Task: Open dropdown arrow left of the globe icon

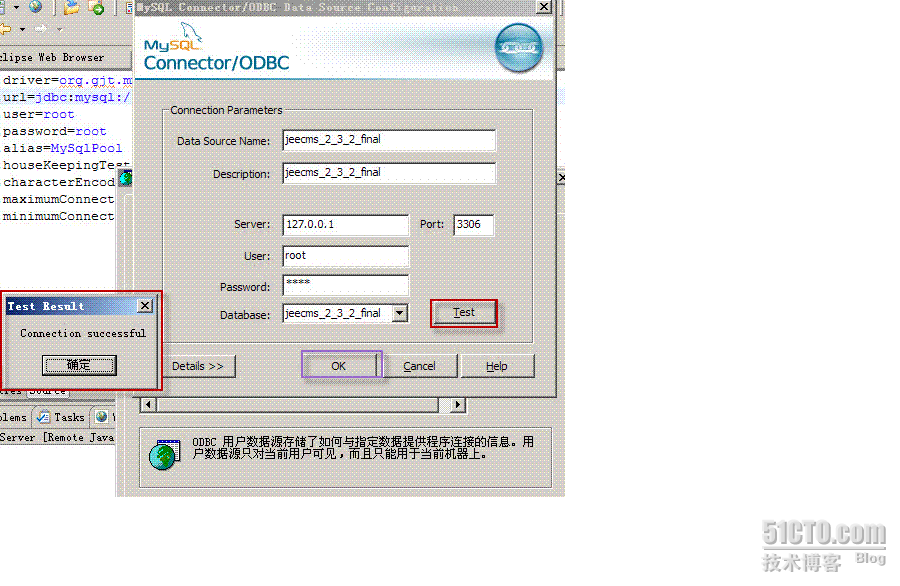Action: pos(17,7)
